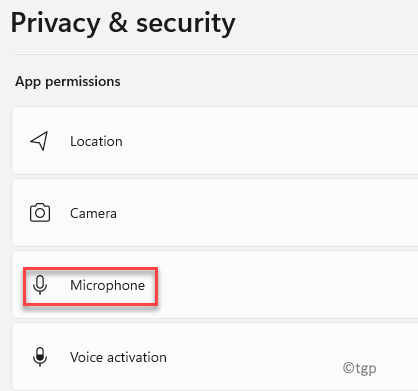
Task: Select the Microphone text label
Action: click(108, 285)
